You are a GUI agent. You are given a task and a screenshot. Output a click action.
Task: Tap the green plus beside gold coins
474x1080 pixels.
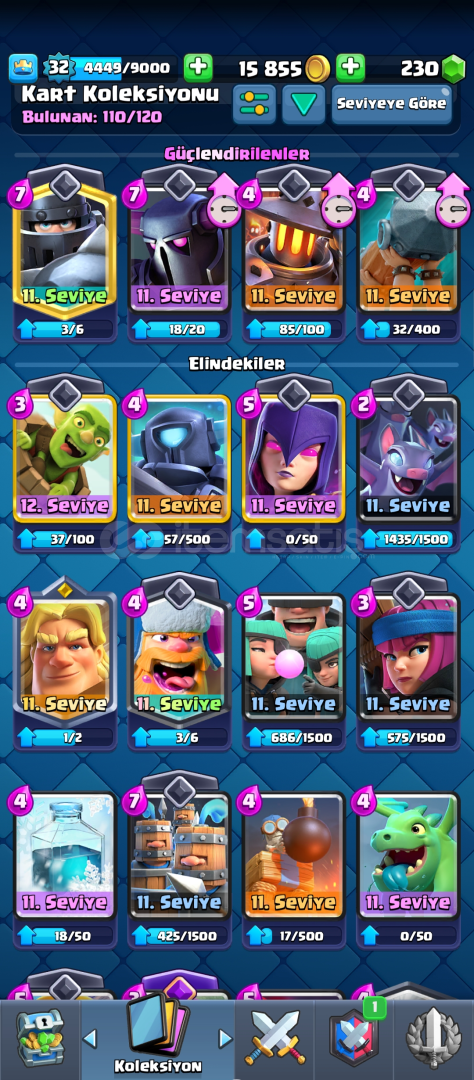[350, 68]
